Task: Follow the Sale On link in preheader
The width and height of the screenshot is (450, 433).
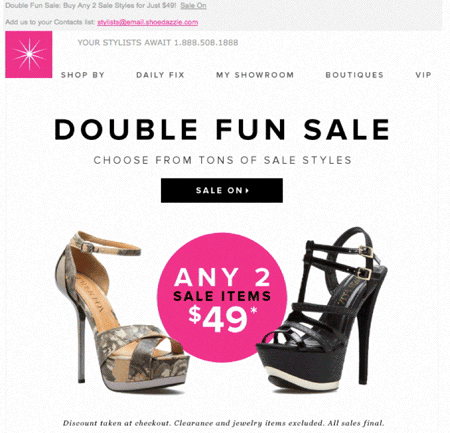Action: 193,6
